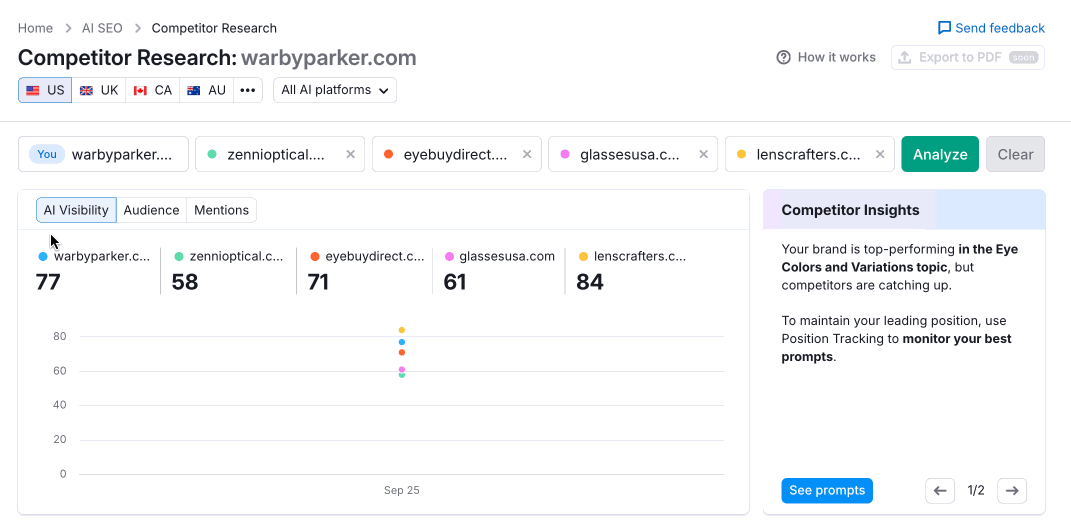Image resolution: width=1071 pixels, height=529 pixels.
Task: Remove eyebuydirect competitor with its X
Action: pos(527,154)
